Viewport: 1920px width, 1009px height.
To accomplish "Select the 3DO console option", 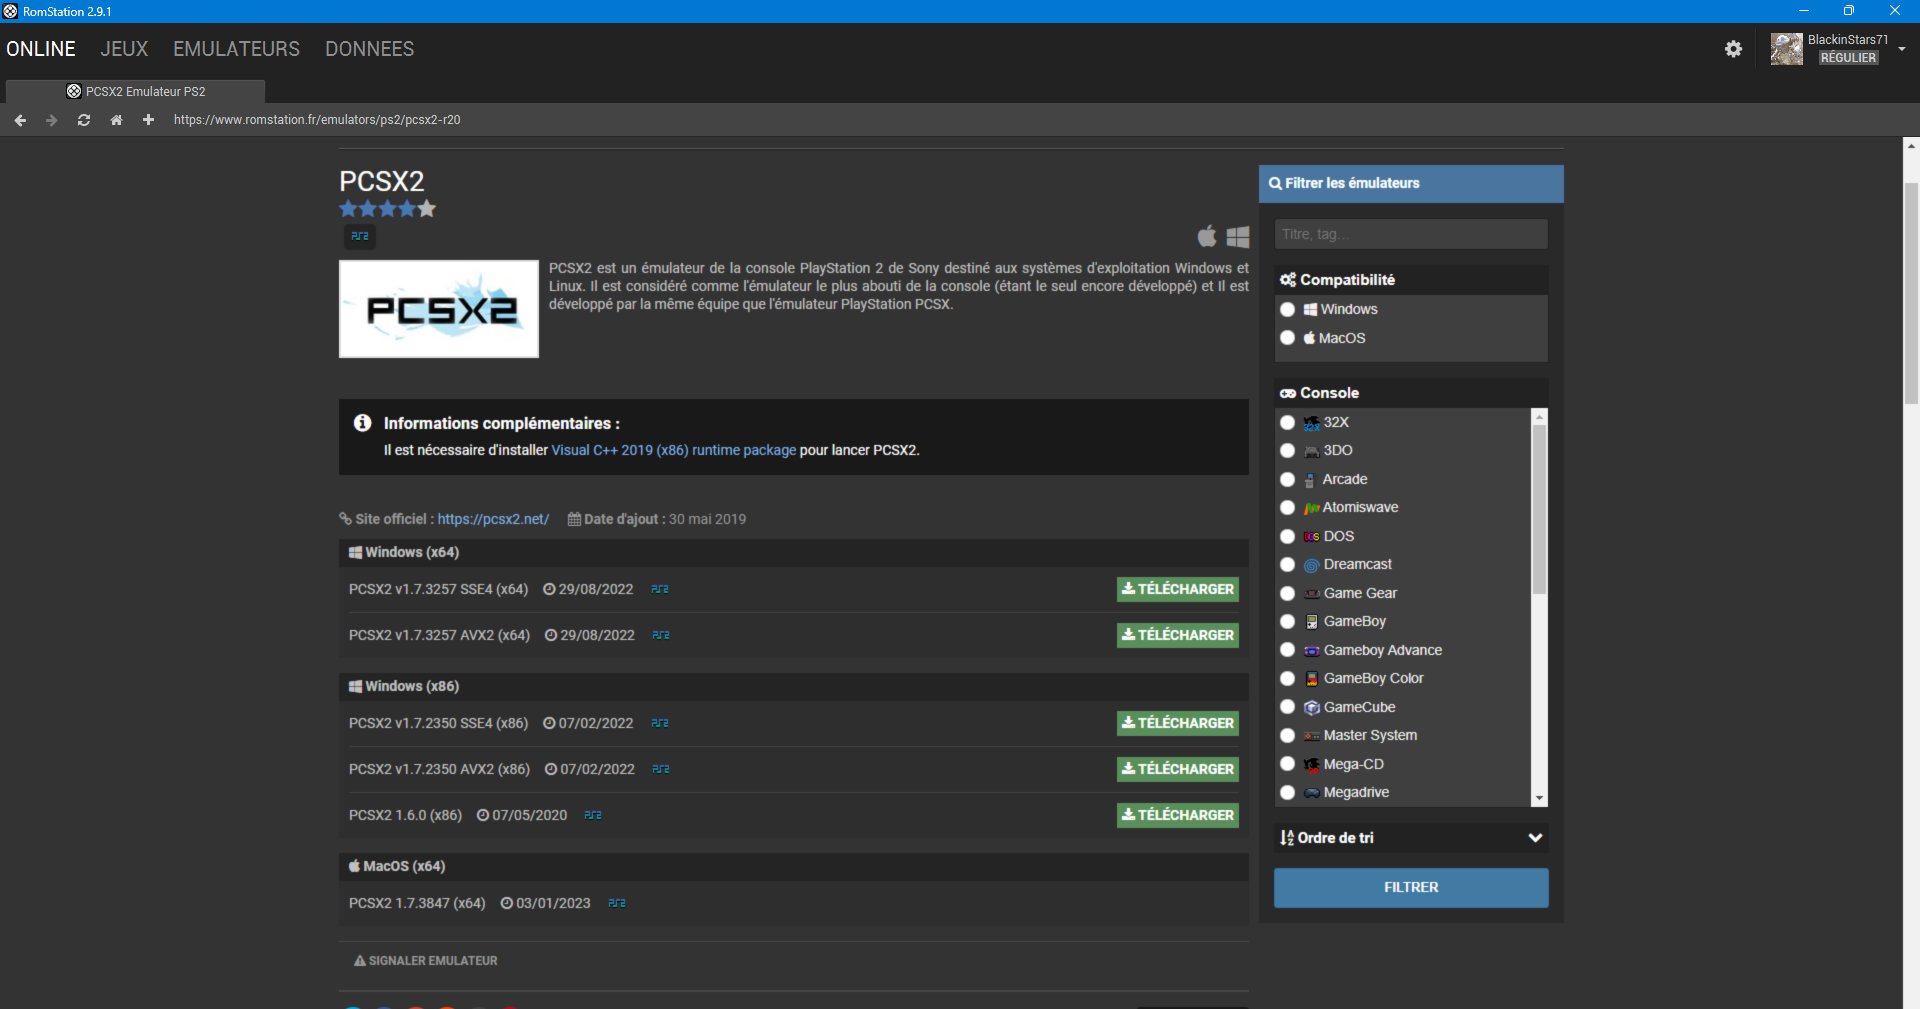I will [x=1288, y=451].
